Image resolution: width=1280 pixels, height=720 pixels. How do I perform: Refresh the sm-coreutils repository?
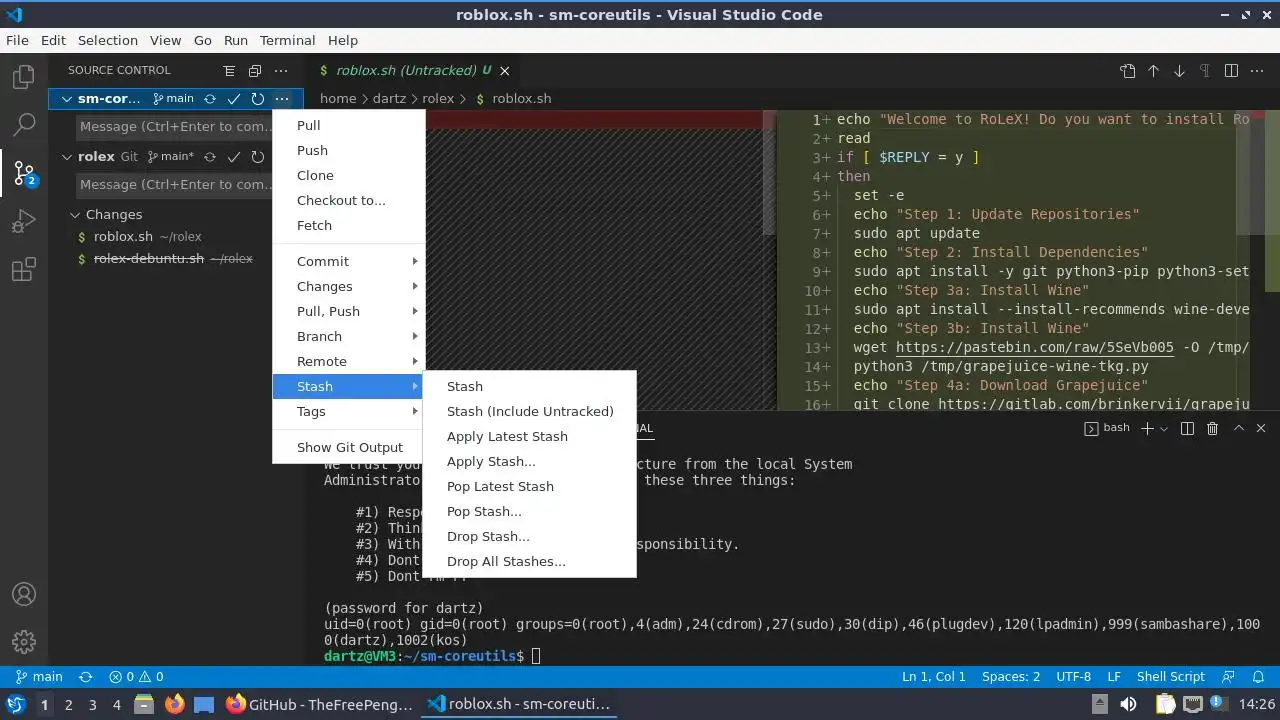pos(258,99)
